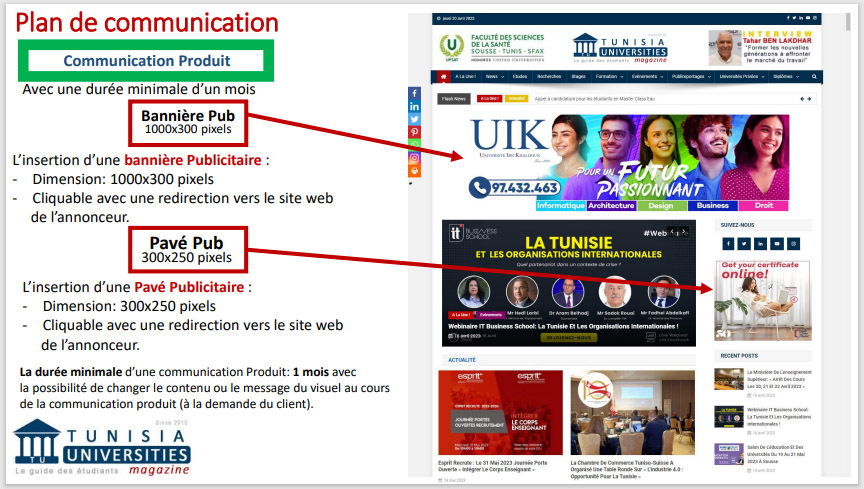Click the 'Get your certificate online' ad
The width and height of the screenshot is (864, 489).
[x=762, y=301]
